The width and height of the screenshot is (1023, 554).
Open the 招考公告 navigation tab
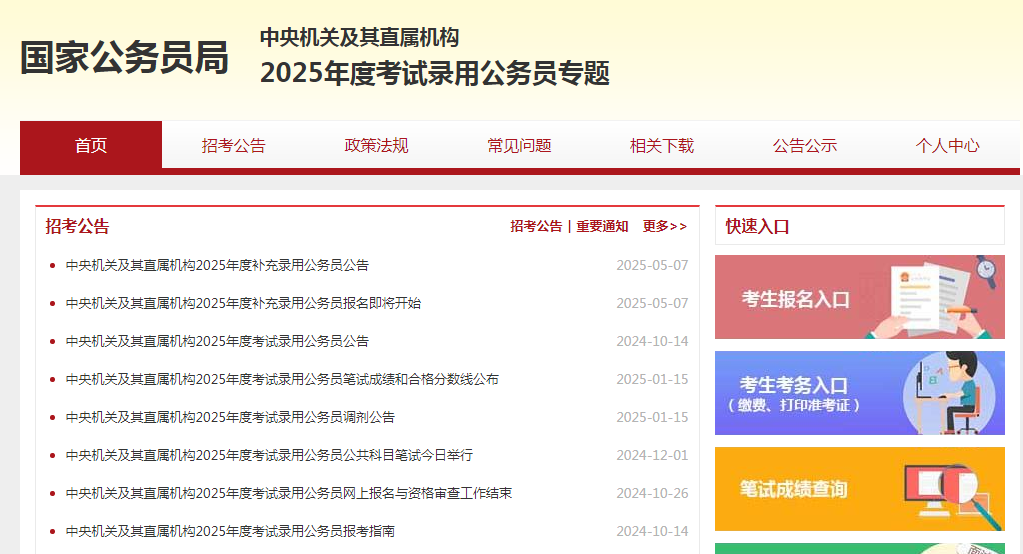[x=233, y=146]
